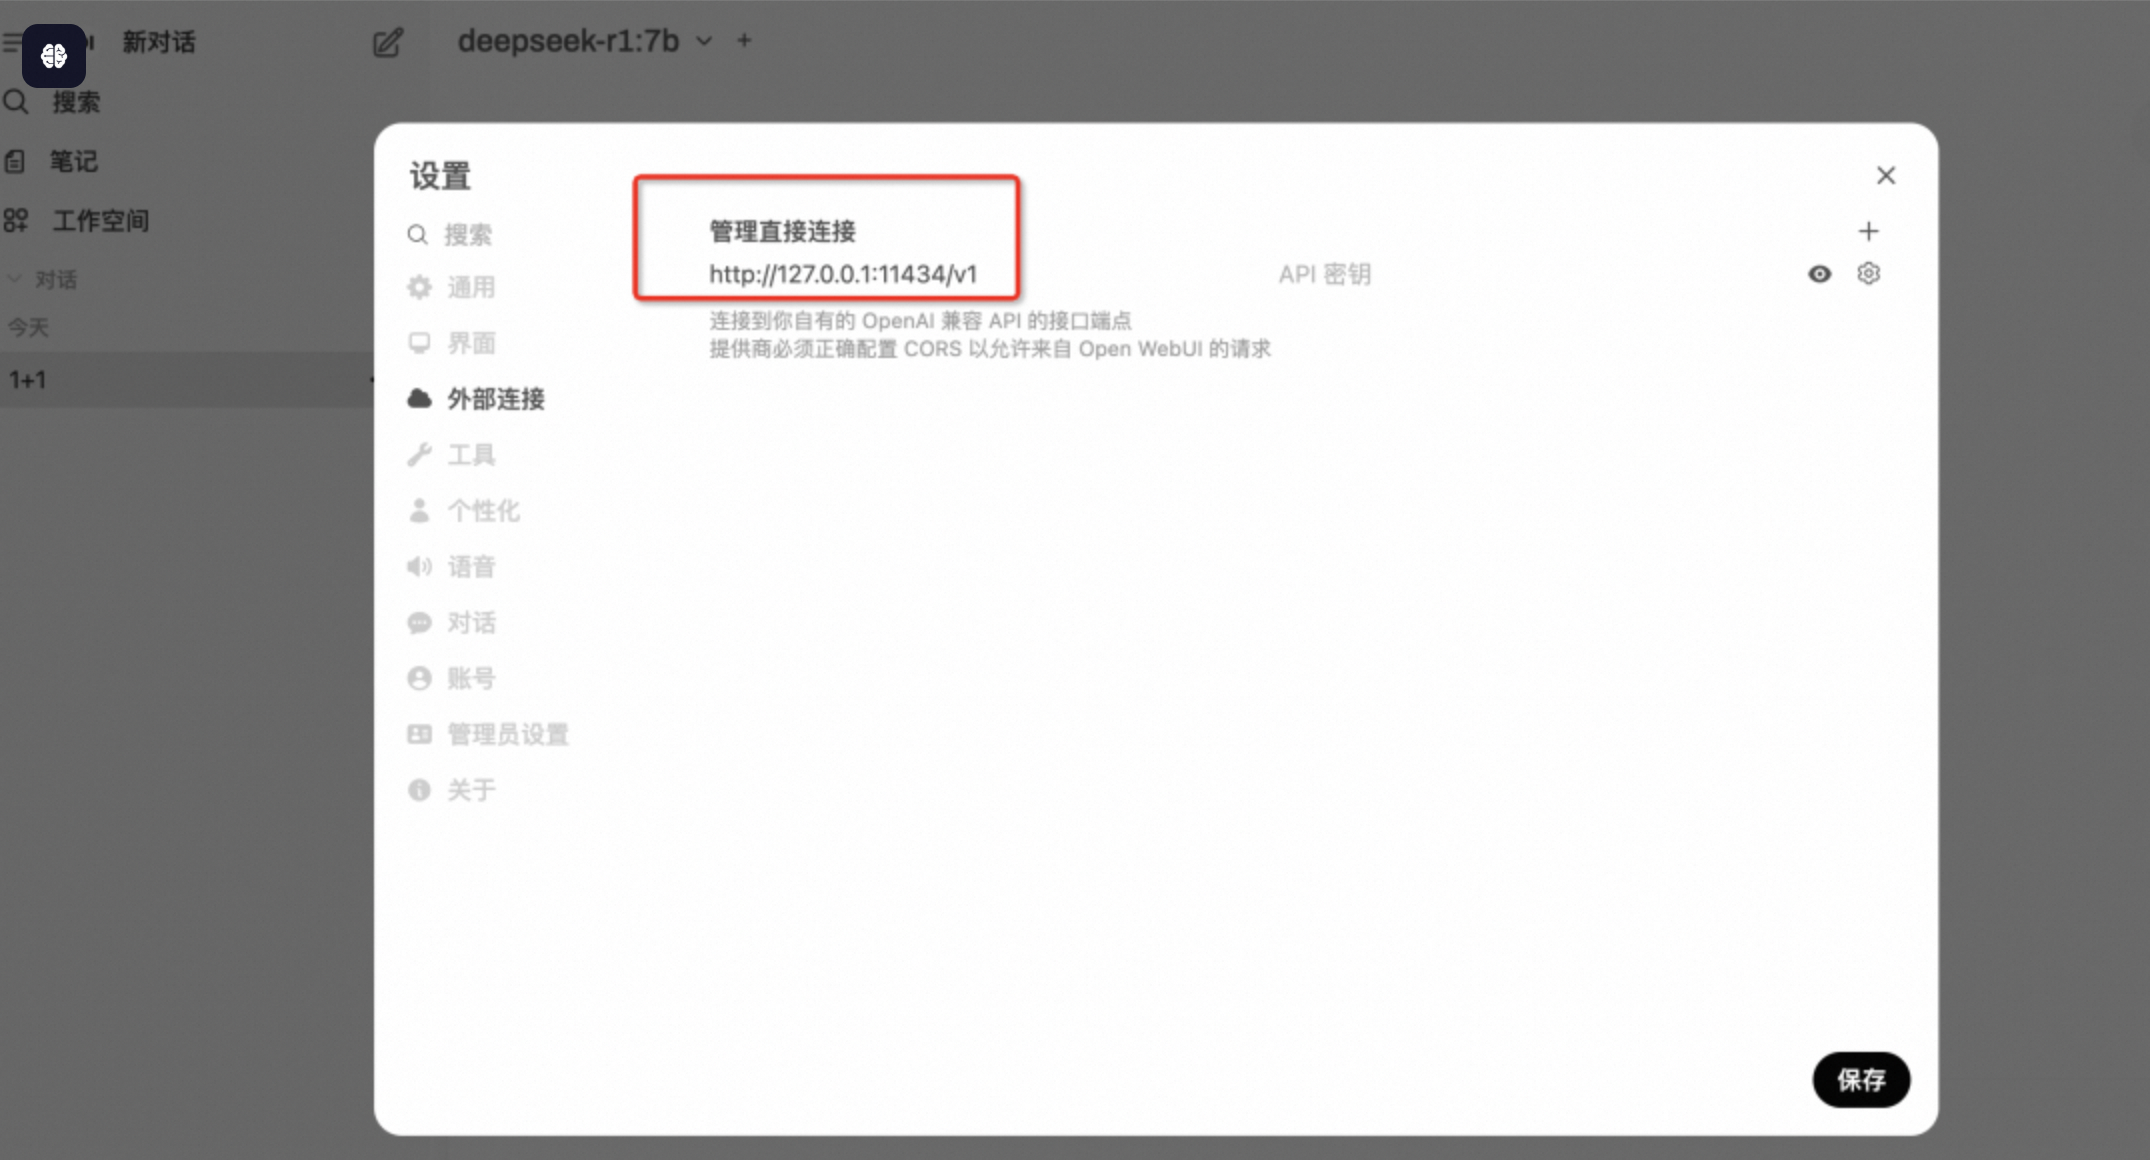Switch to the 通用 settings tab
This screenshot has width=2150, height=1160.
(x=470, y=288)
